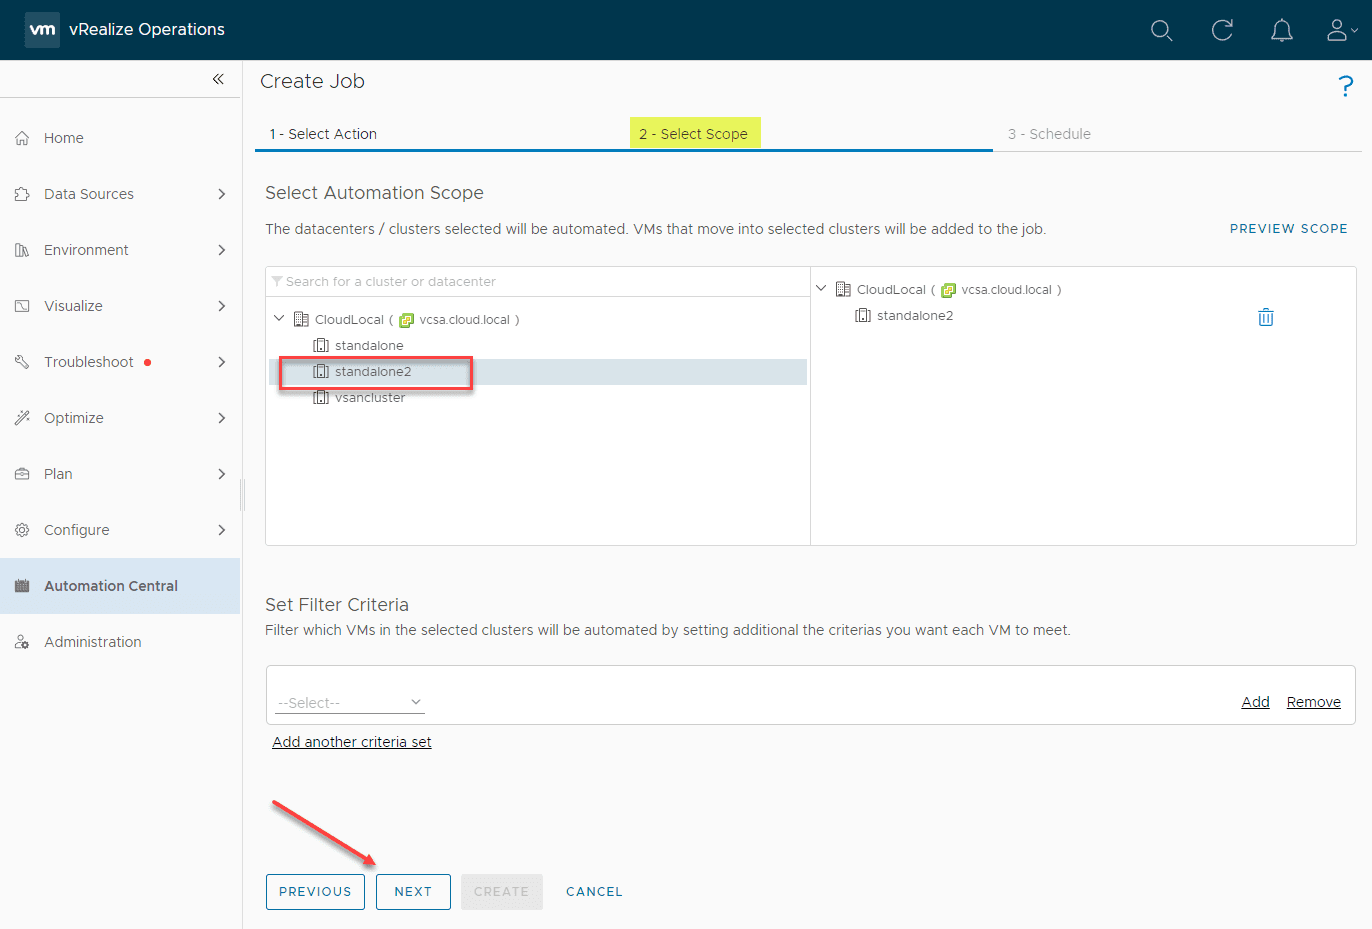Expand the Data Sources submenu arrow
The height and width of the screenshot is (929, 1372).
pyautogui.click(x=222, y=194)
